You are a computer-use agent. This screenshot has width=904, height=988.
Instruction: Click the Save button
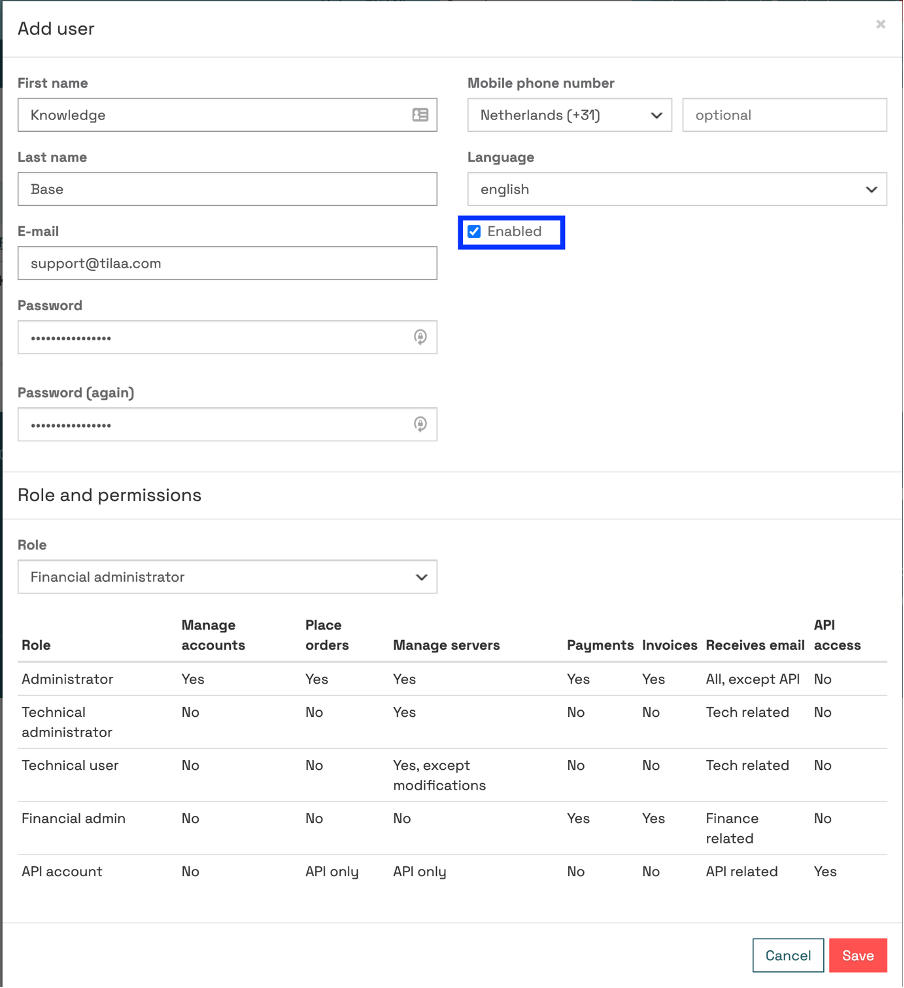click(x=857, y=955)
